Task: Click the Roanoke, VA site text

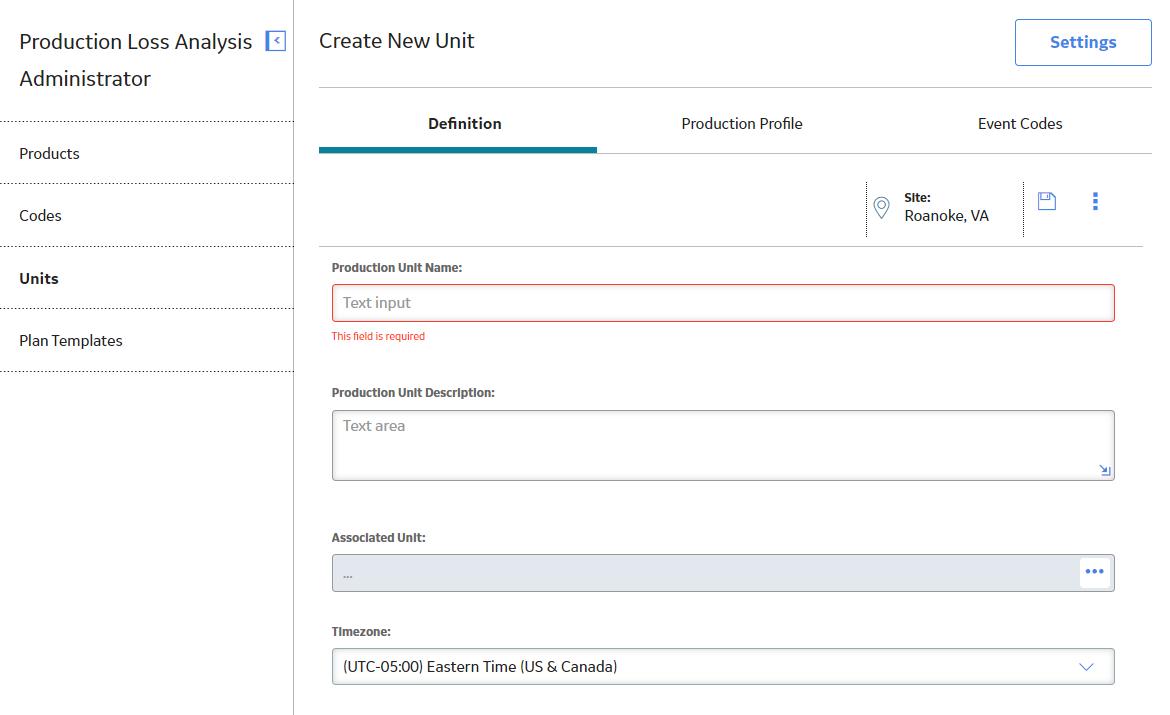Action: click(x=946, y=216)
